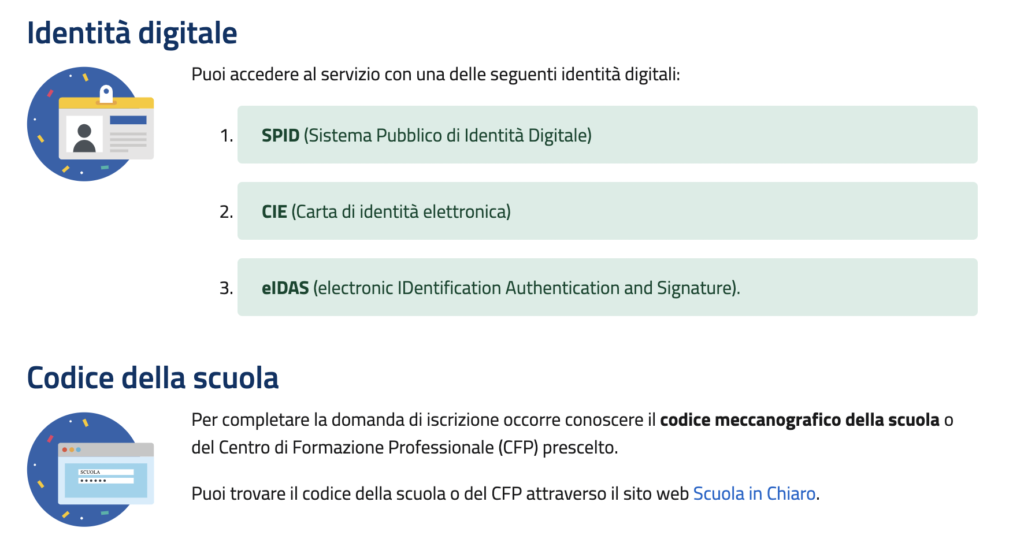Image resolution: width=1024 pixels, height=550 pixels.
Task: Click the white clip atop the badge
Action: [x=106, y=94]
